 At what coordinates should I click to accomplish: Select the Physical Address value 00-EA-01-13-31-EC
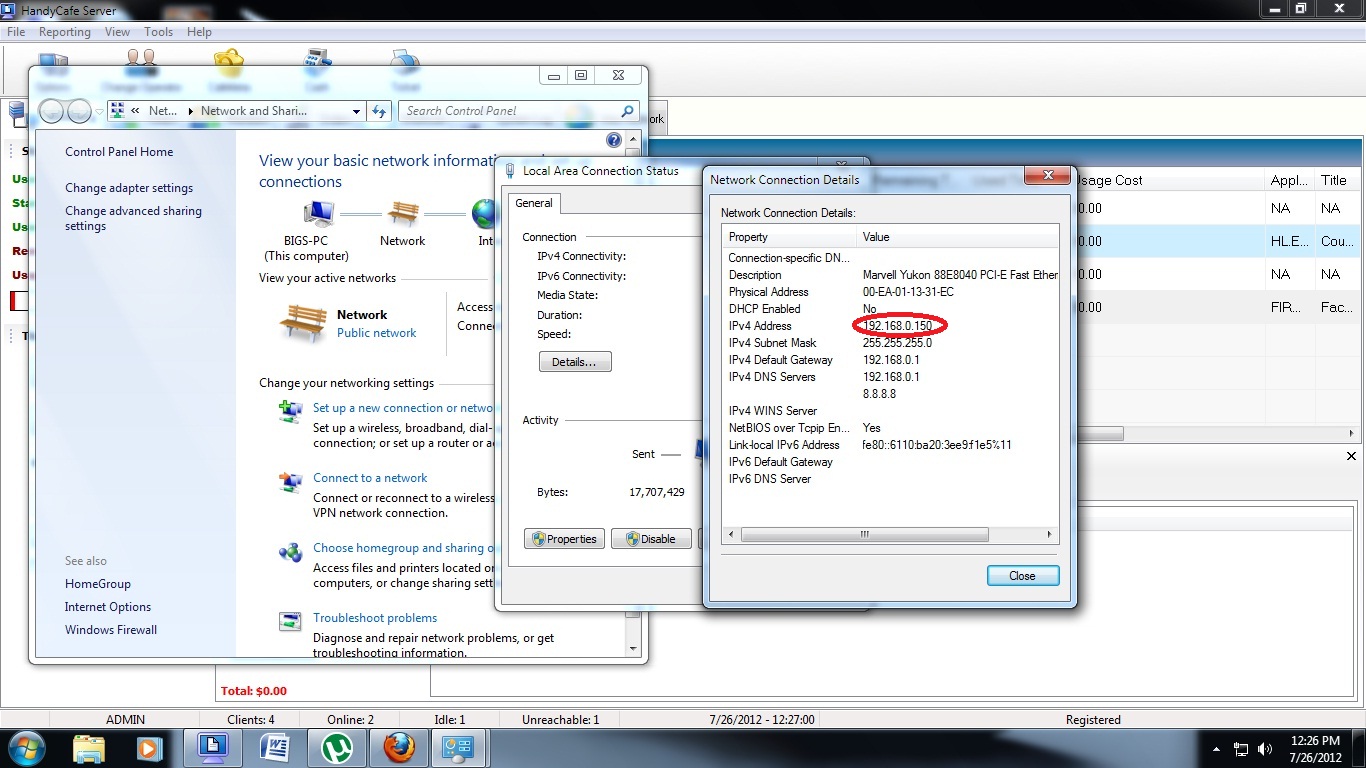click(x=908, y=292)
